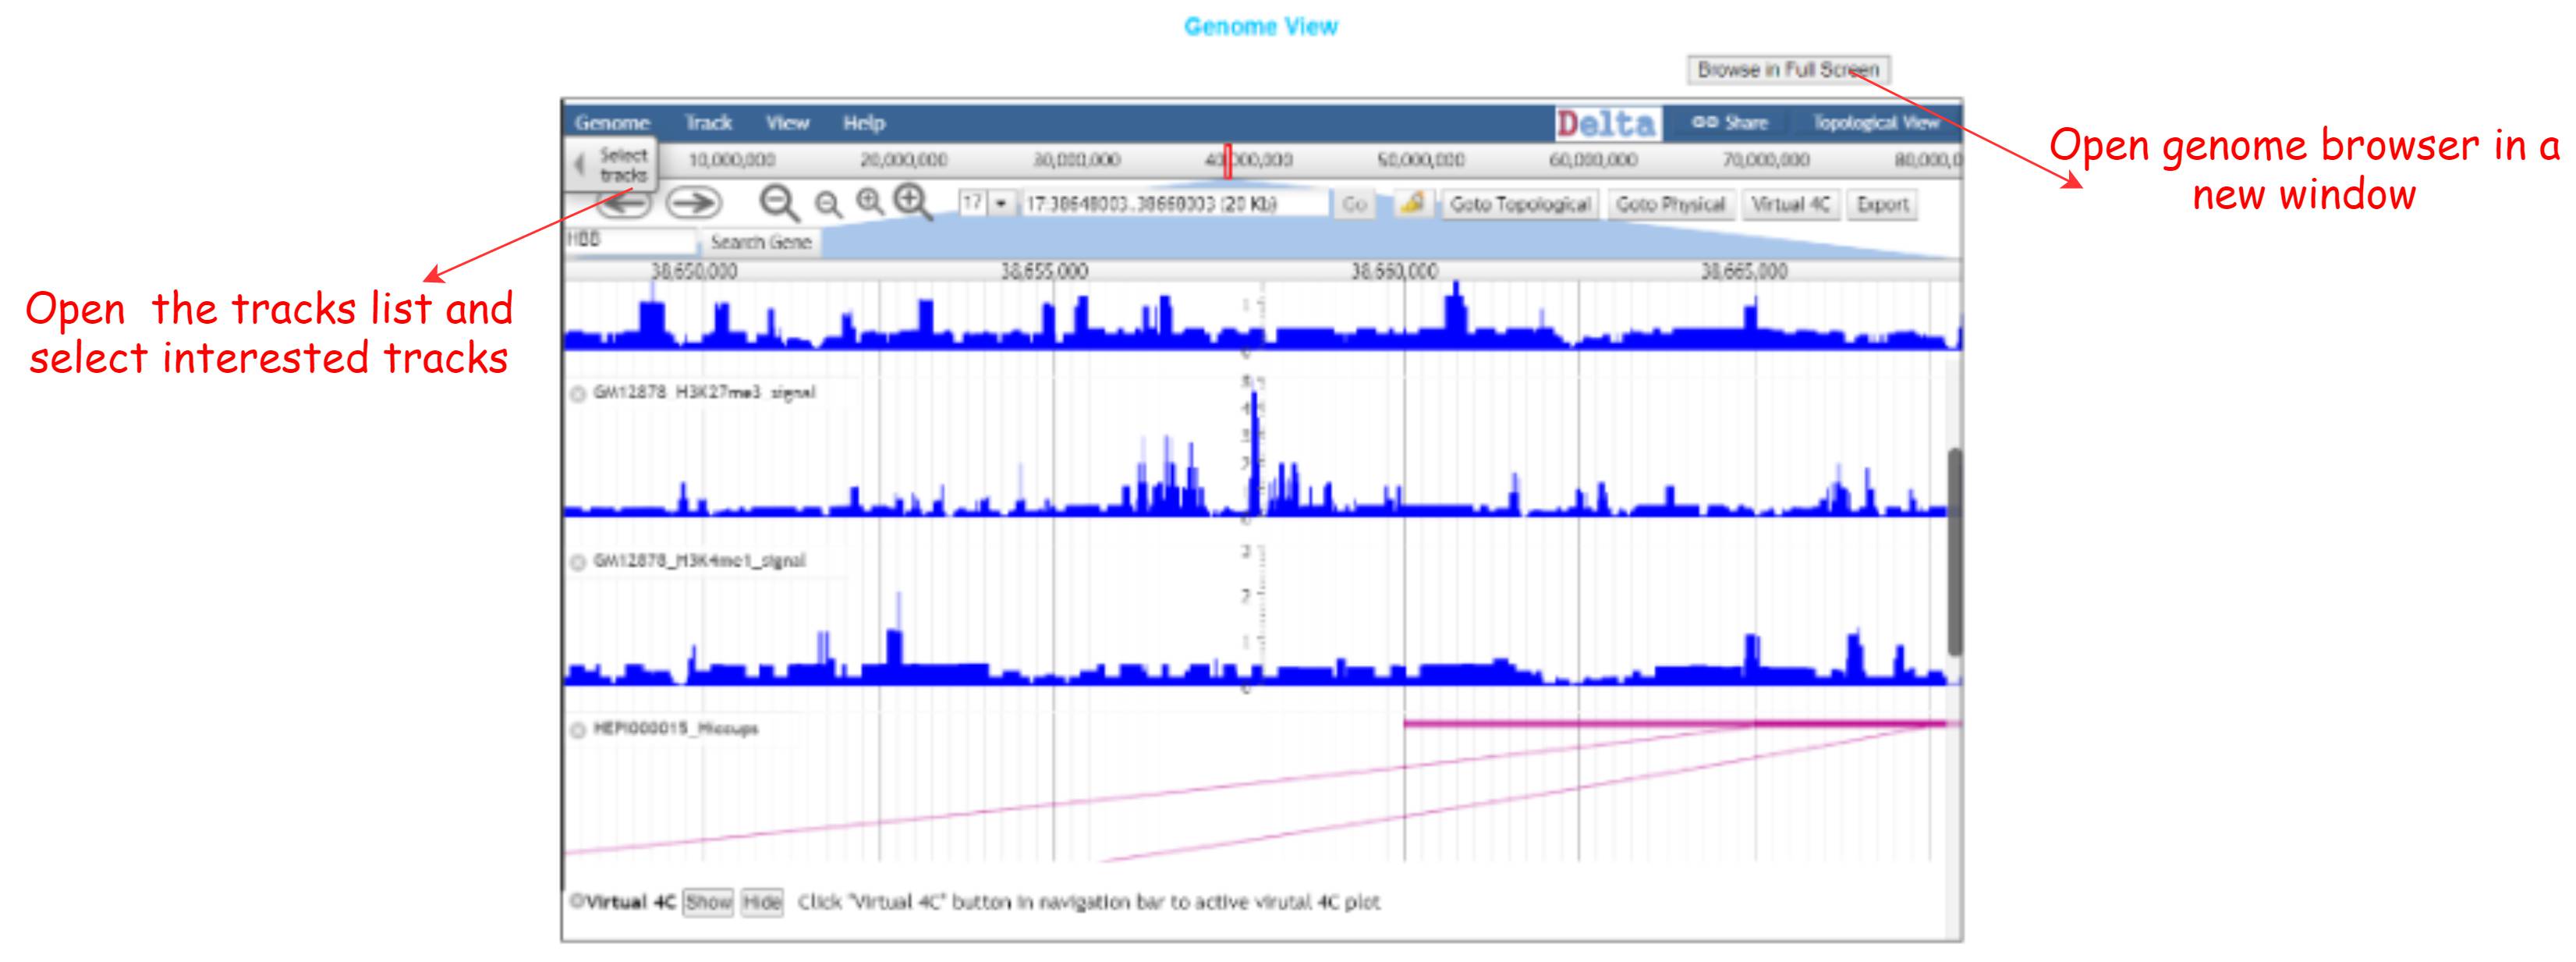Click Goto Physical button
2576x962 pixels.
[1670, 204]
